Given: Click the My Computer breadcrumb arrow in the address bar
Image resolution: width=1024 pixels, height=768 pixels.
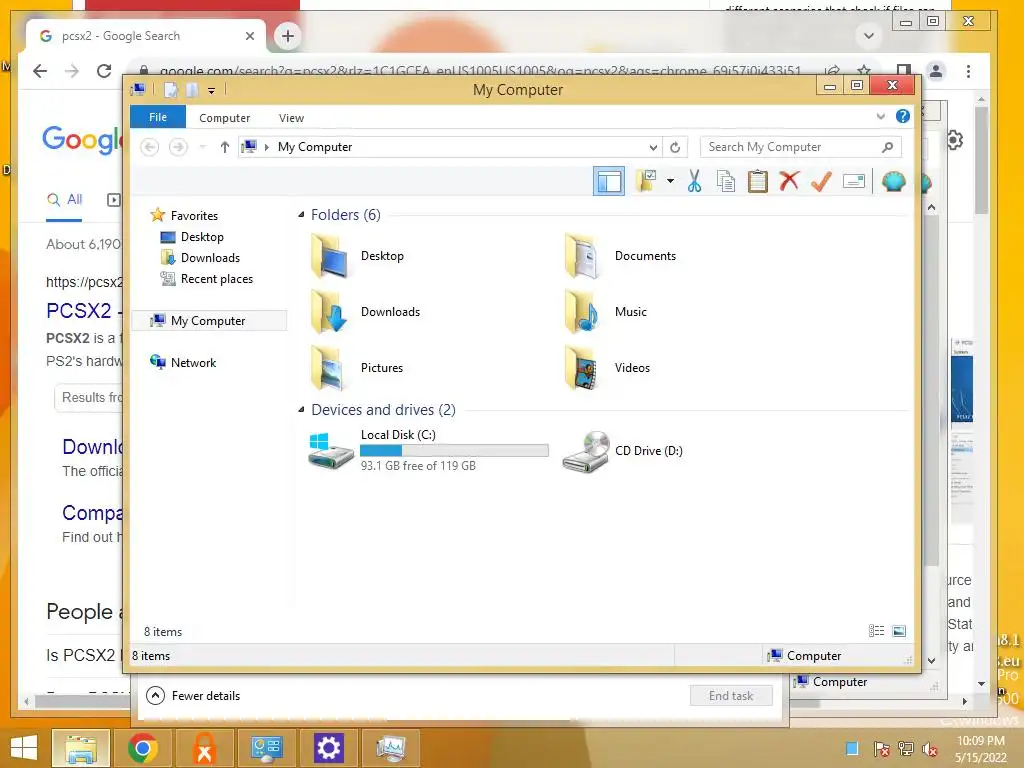Looking at the screenshot, I should tap(266, 147).
